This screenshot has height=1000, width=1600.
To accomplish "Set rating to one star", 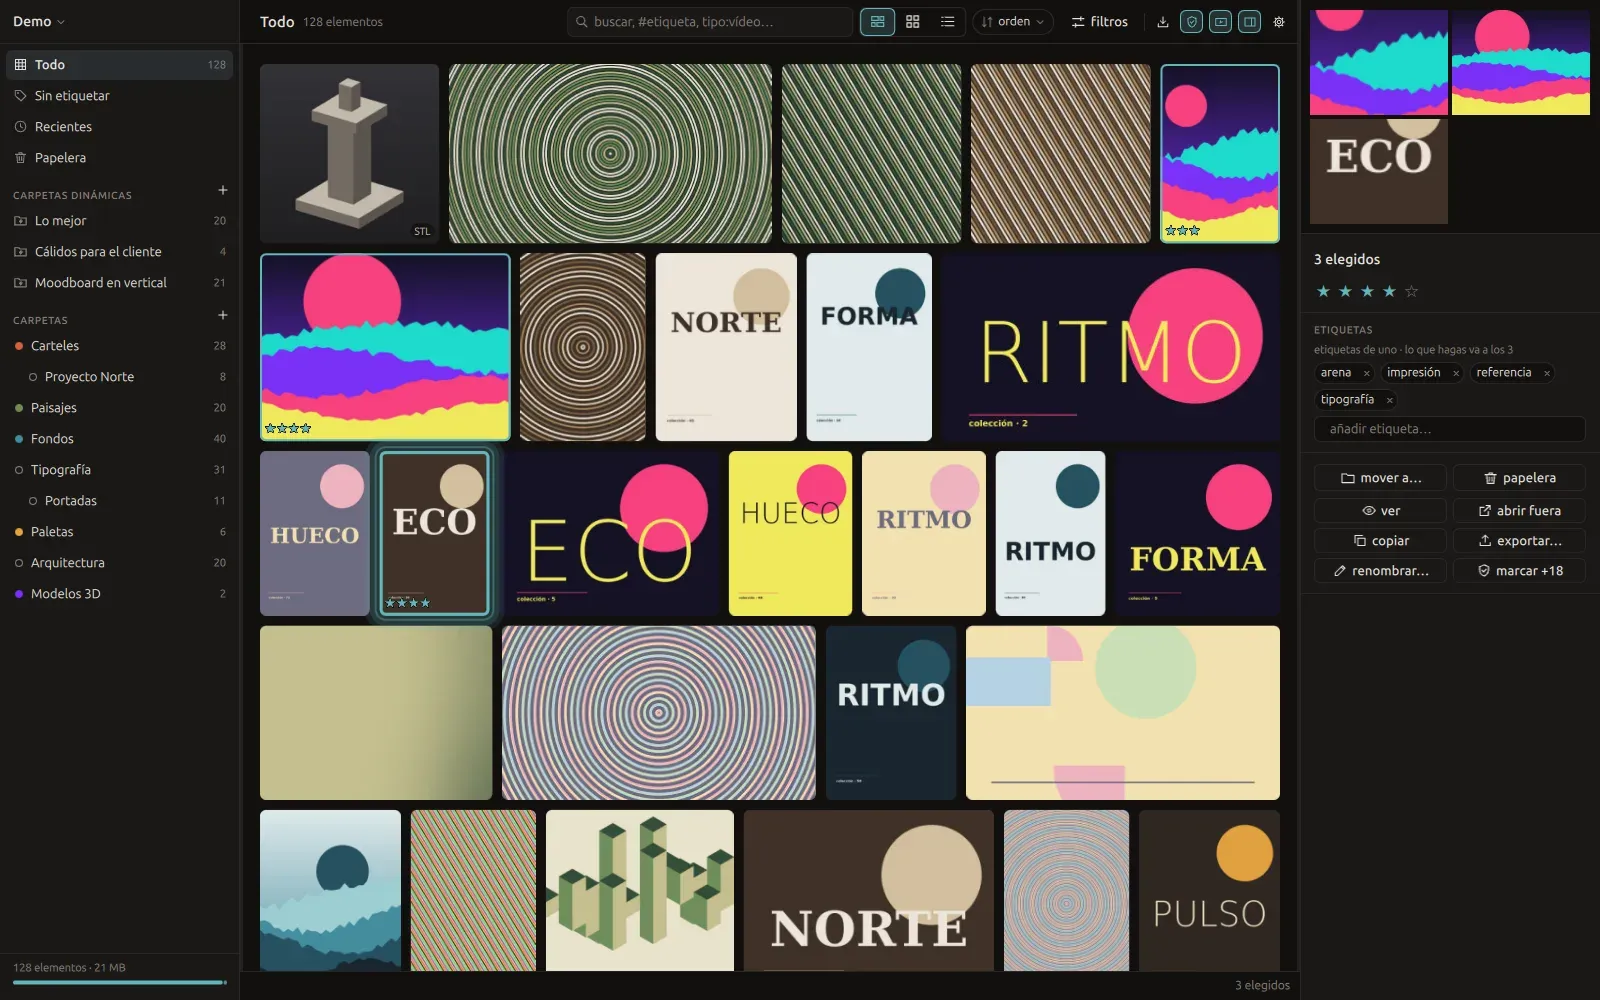I will point(1323,291).
